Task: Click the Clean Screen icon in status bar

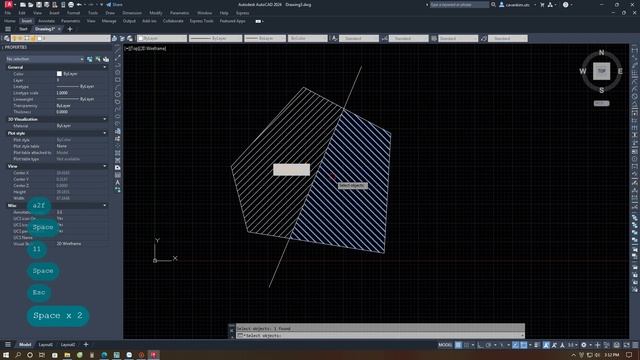Action: 626,345
